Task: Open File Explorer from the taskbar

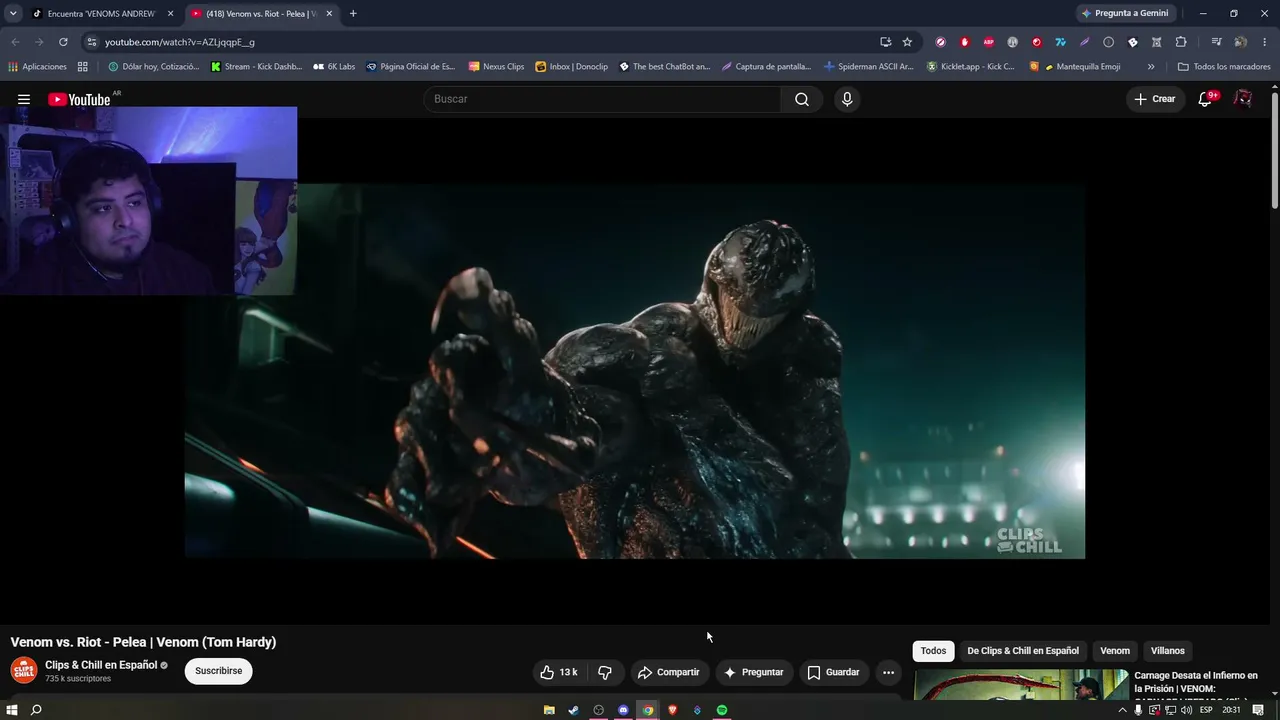Action: [x=549, y=710]
